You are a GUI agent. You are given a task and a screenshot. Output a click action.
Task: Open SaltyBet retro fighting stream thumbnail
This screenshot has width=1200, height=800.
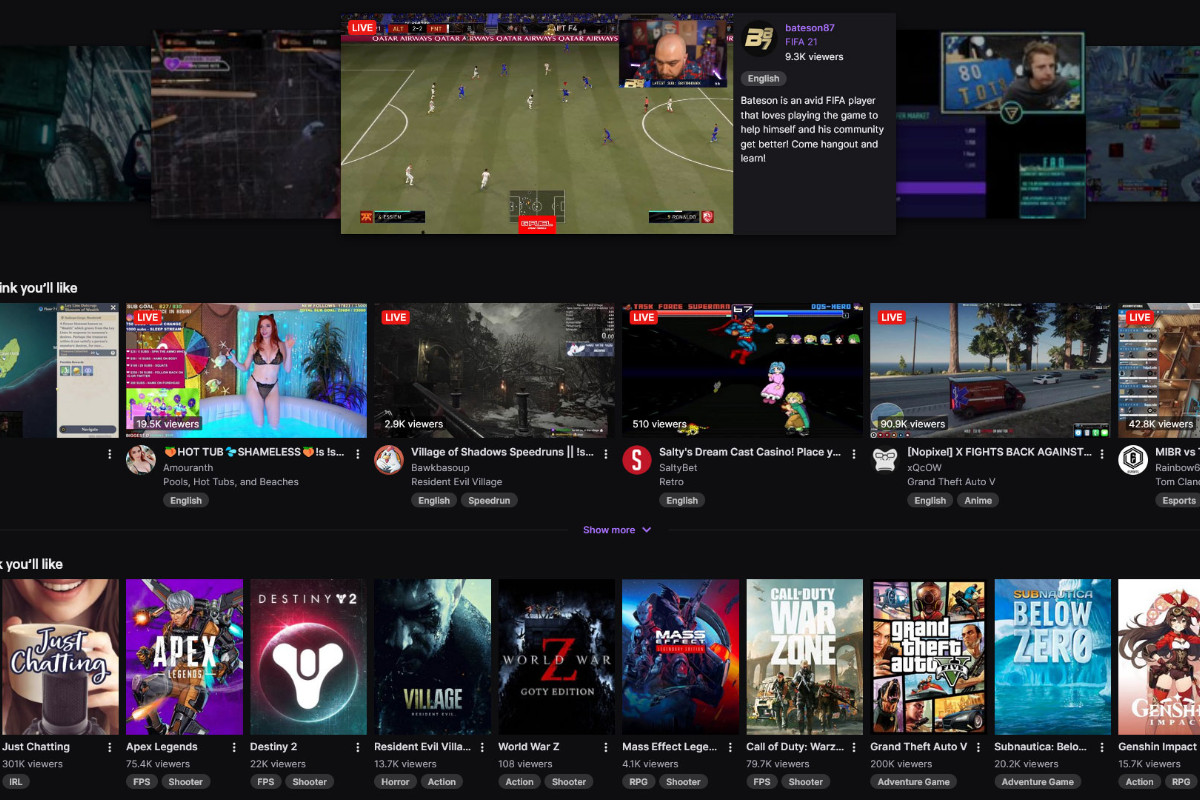pos(742,370)
